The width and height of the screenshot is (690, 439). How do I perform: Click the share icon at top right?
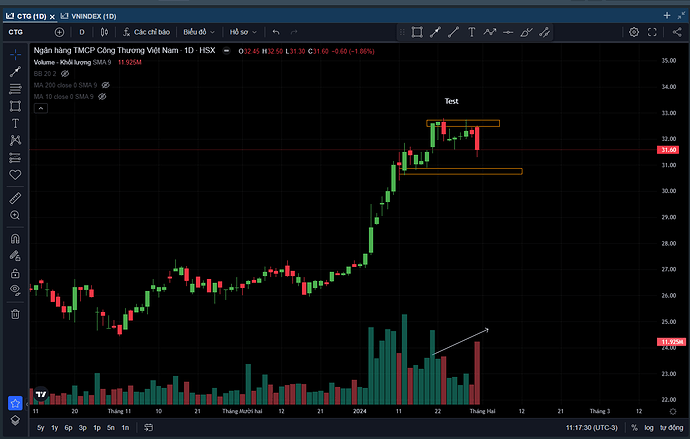point(677,32)
